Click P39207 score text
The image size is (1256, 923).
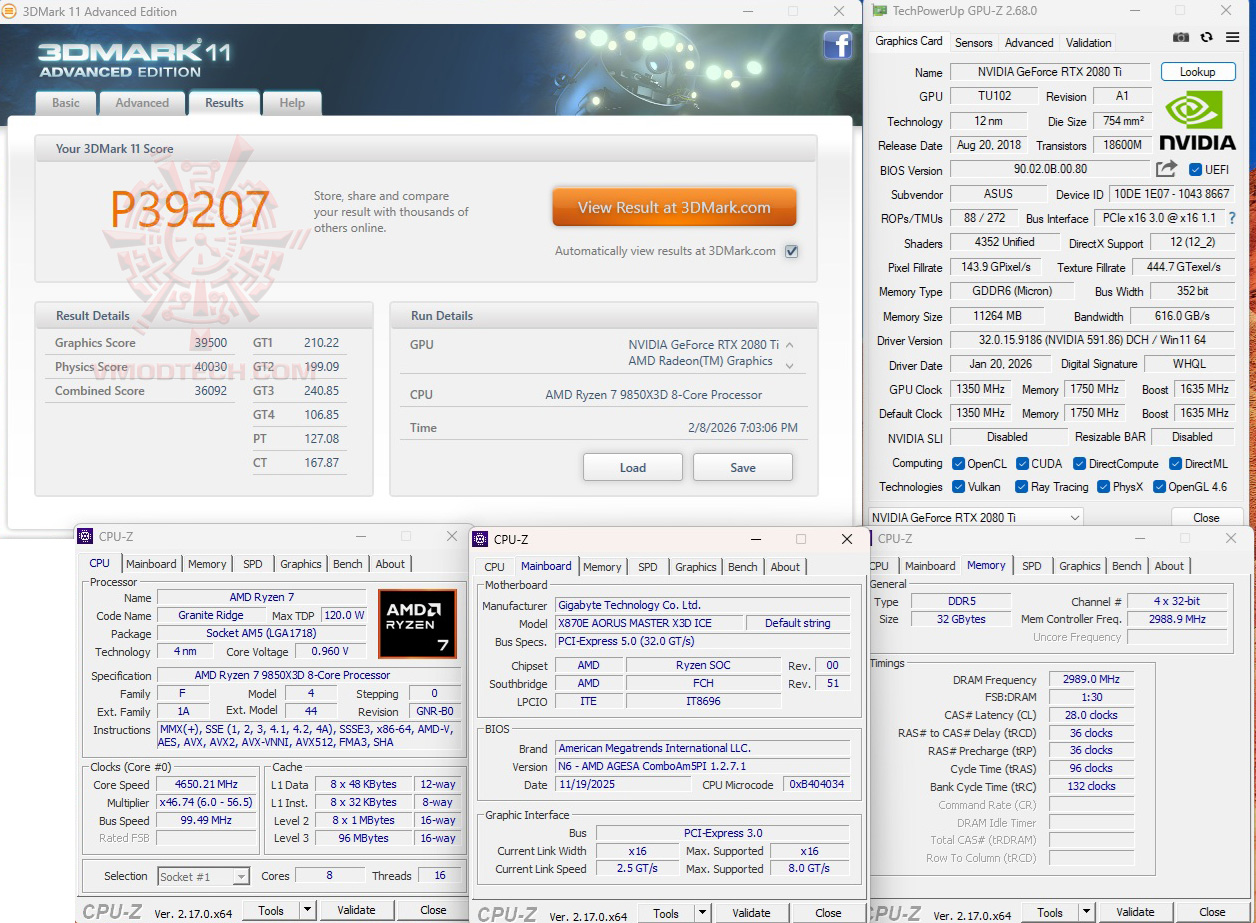189,210
